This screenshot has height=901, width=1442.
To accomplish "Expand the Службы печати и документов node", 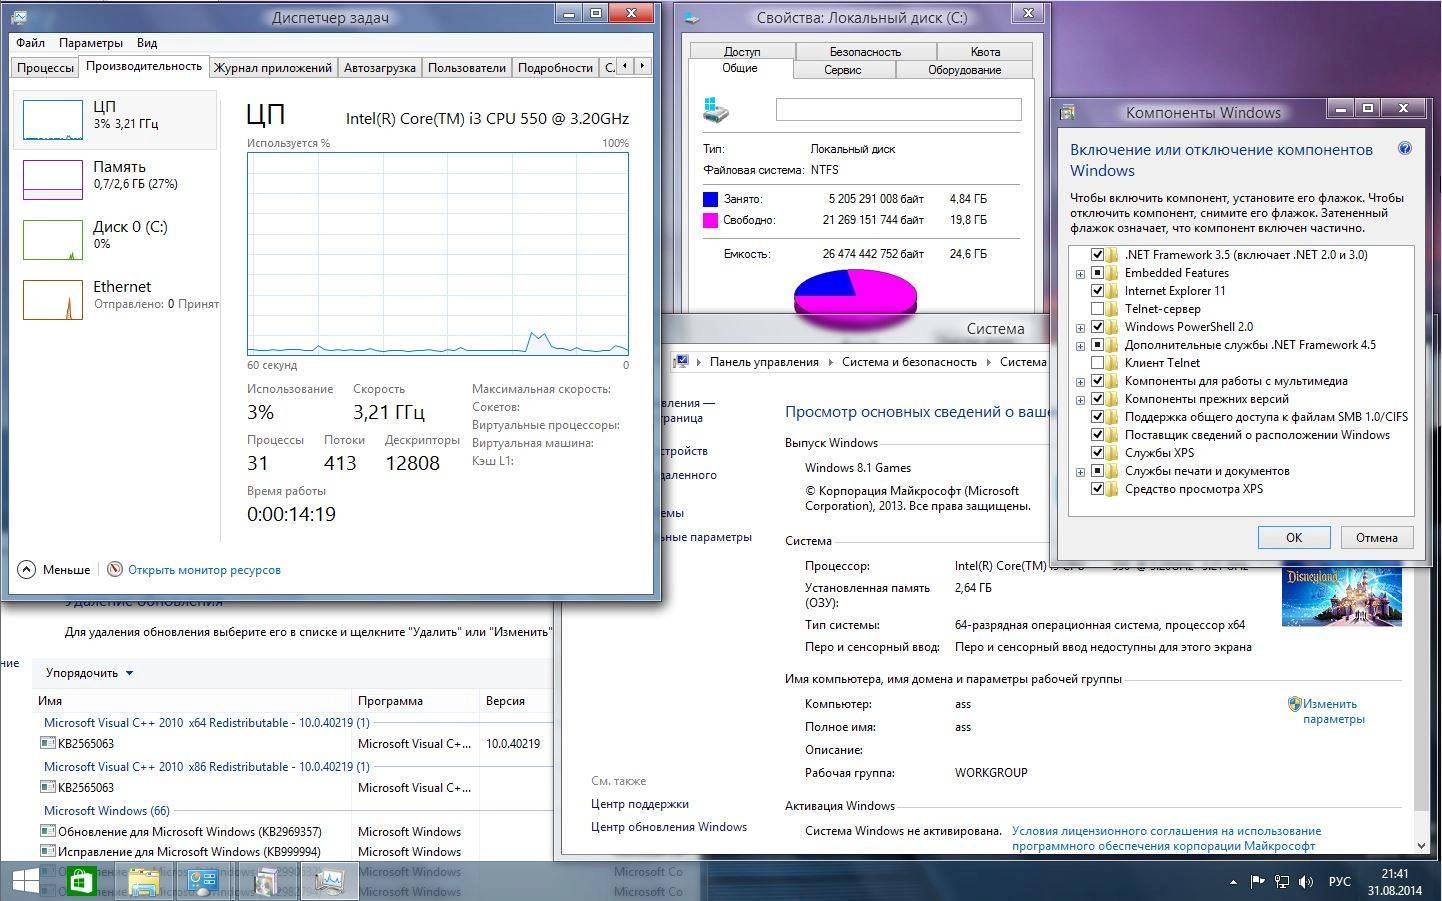I will point(1080,472).
